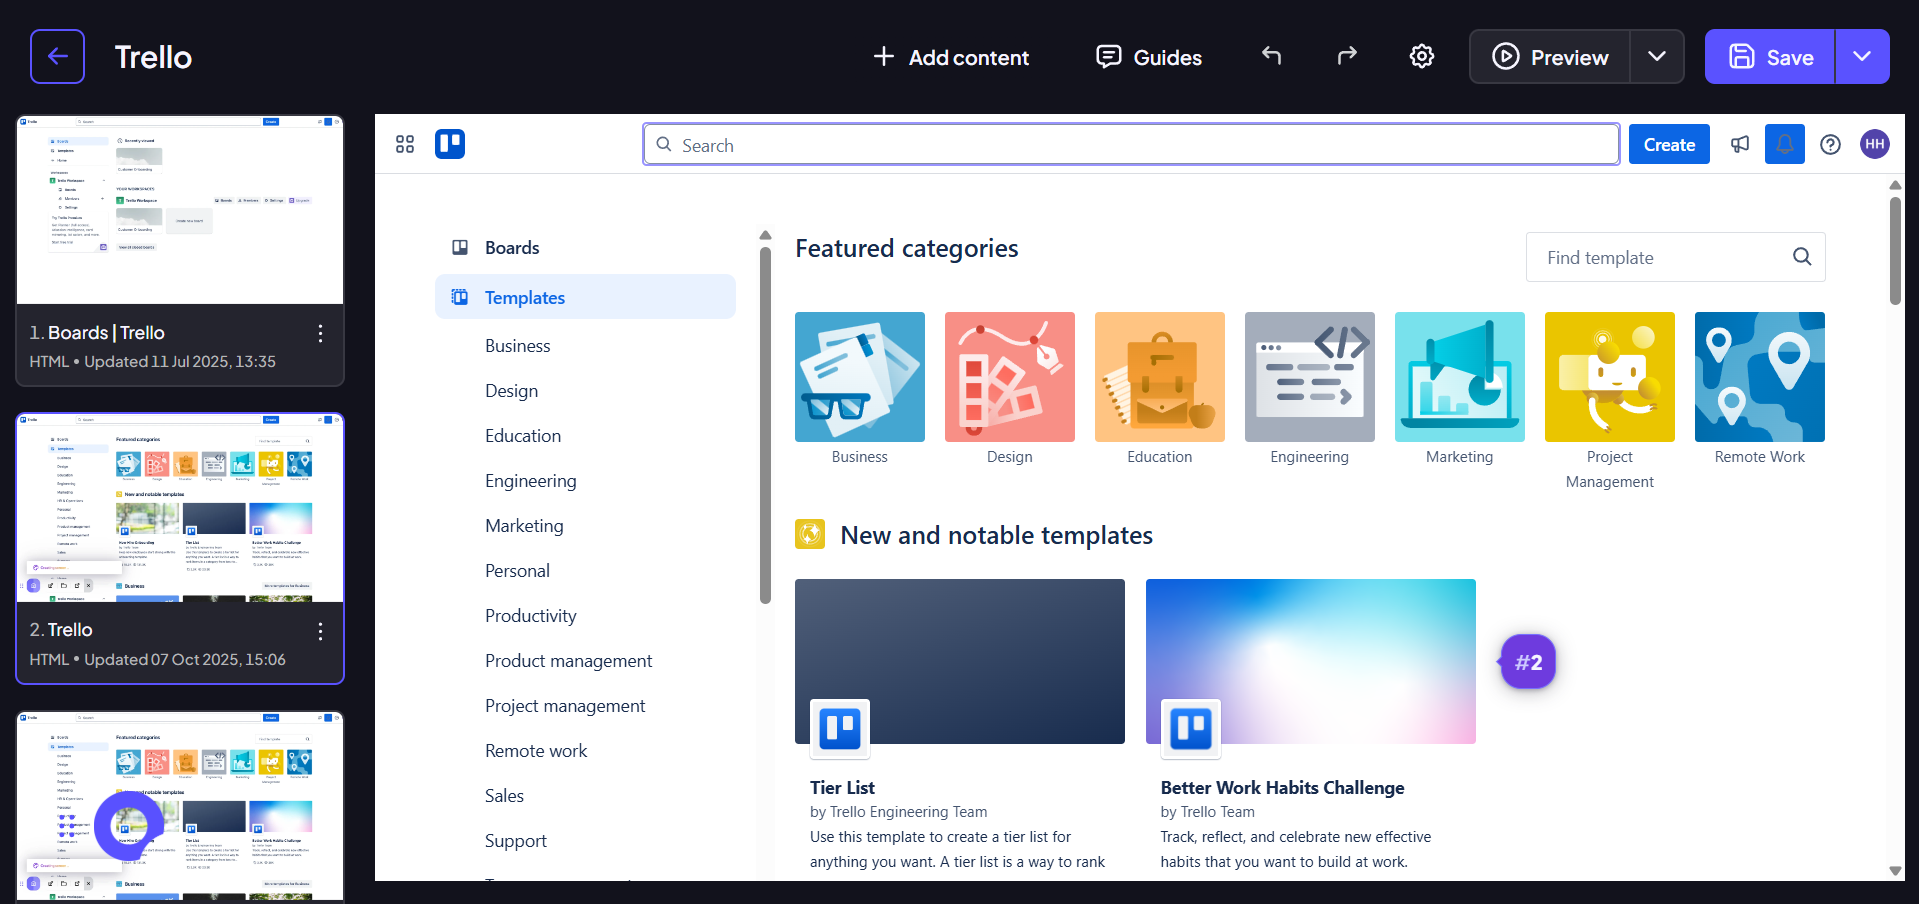Click the Save button
The height and width of the screenshot is (904, 1919).
[1770, 57]
